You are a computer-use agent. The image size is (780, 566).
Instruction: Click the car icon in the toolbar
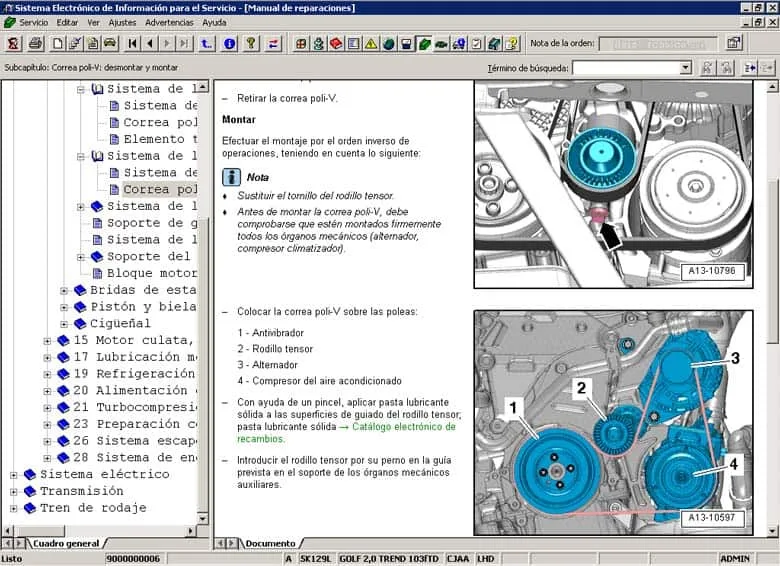[110, 43]
